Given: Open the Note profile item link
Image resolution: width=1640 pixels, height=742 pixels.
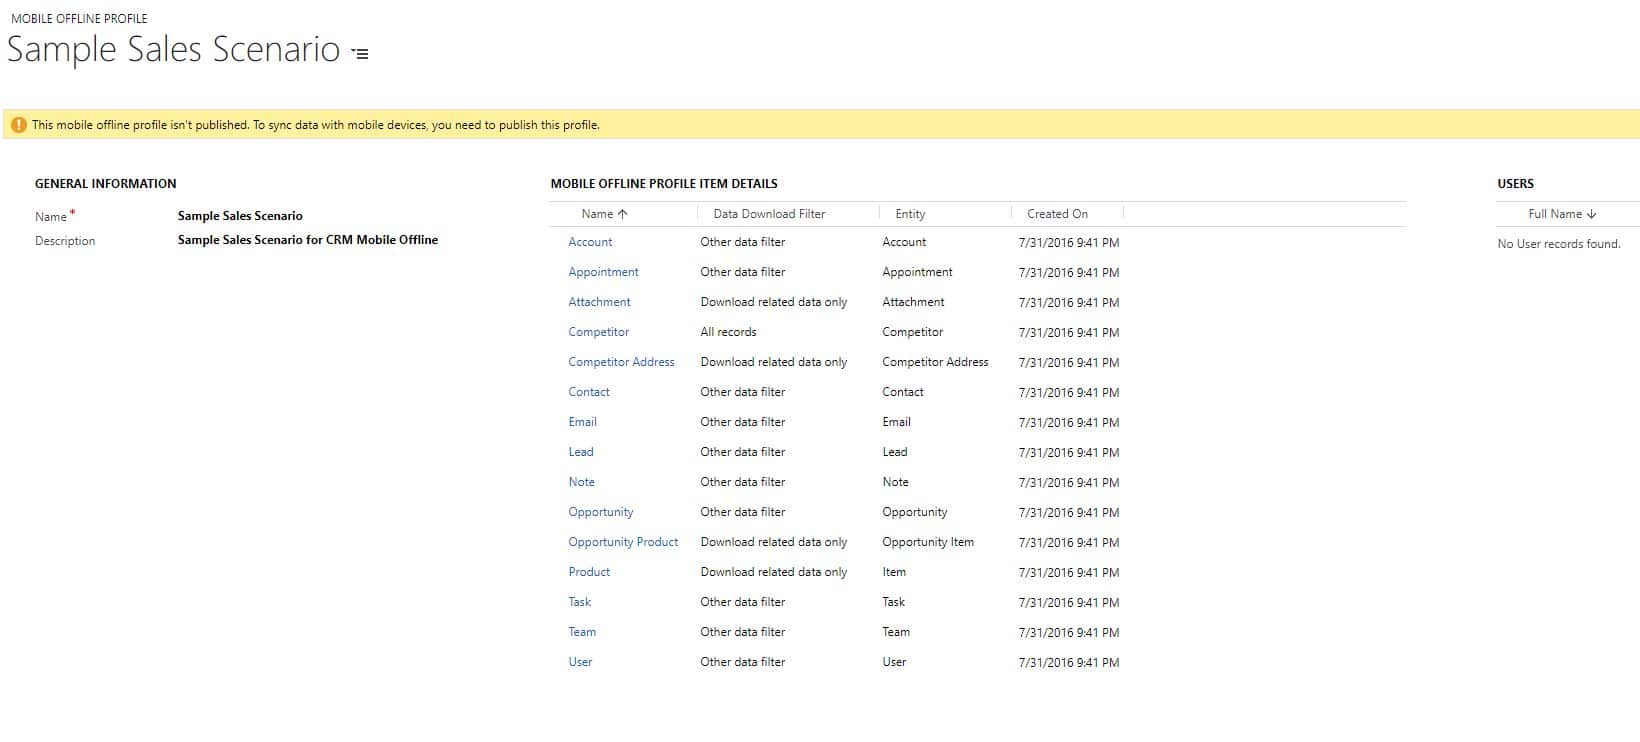Looking at the screenshot, I should click(581, 482).
